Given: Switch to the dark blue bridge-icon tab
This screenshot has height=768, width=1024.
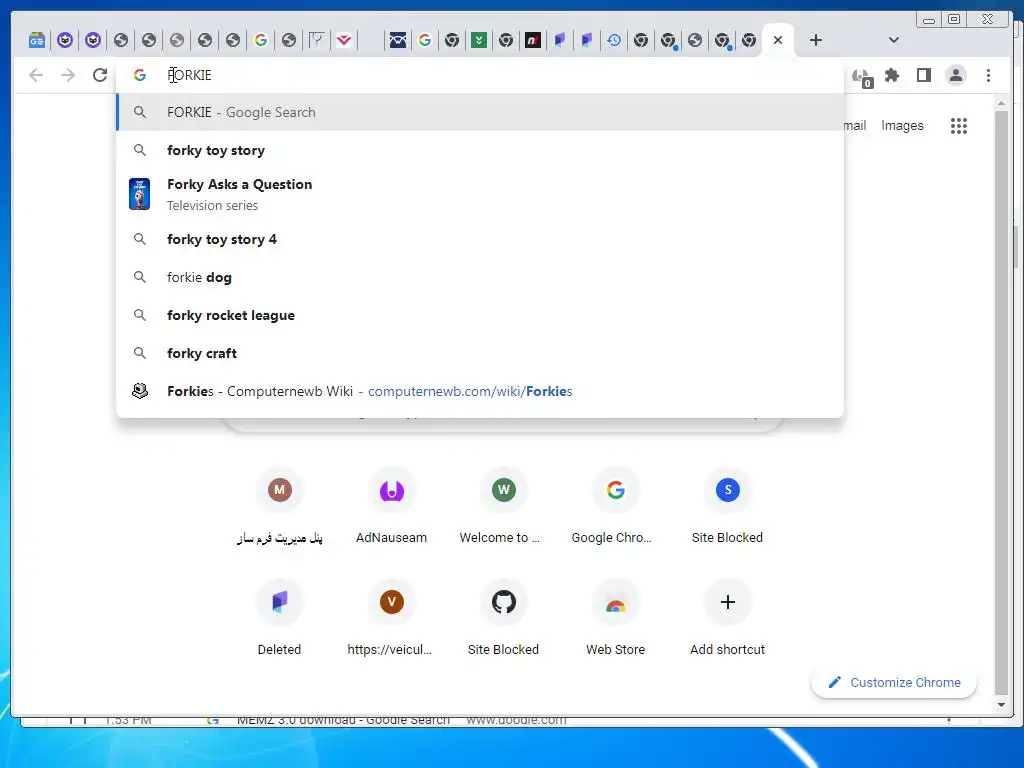Looking at the screenshot, I should tap(398, 40).
